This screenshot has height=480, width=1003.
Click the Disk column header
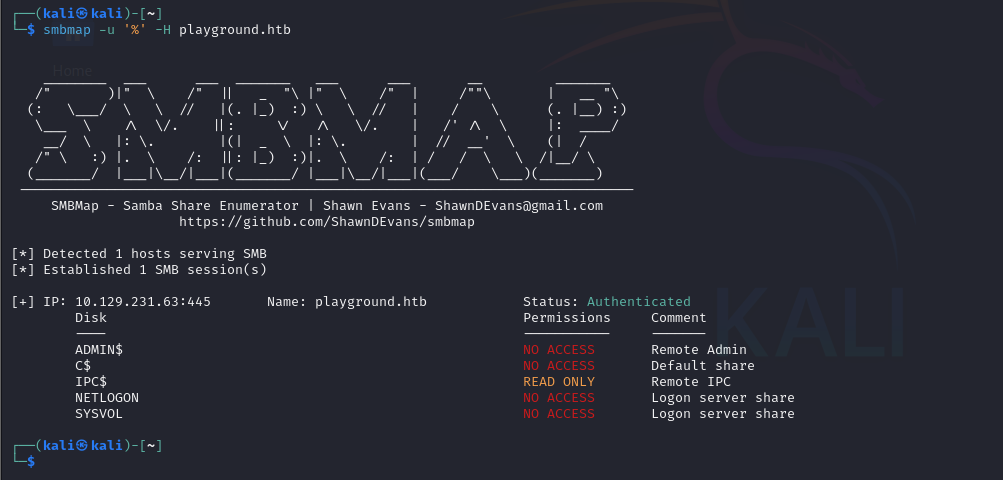[91, 317]
